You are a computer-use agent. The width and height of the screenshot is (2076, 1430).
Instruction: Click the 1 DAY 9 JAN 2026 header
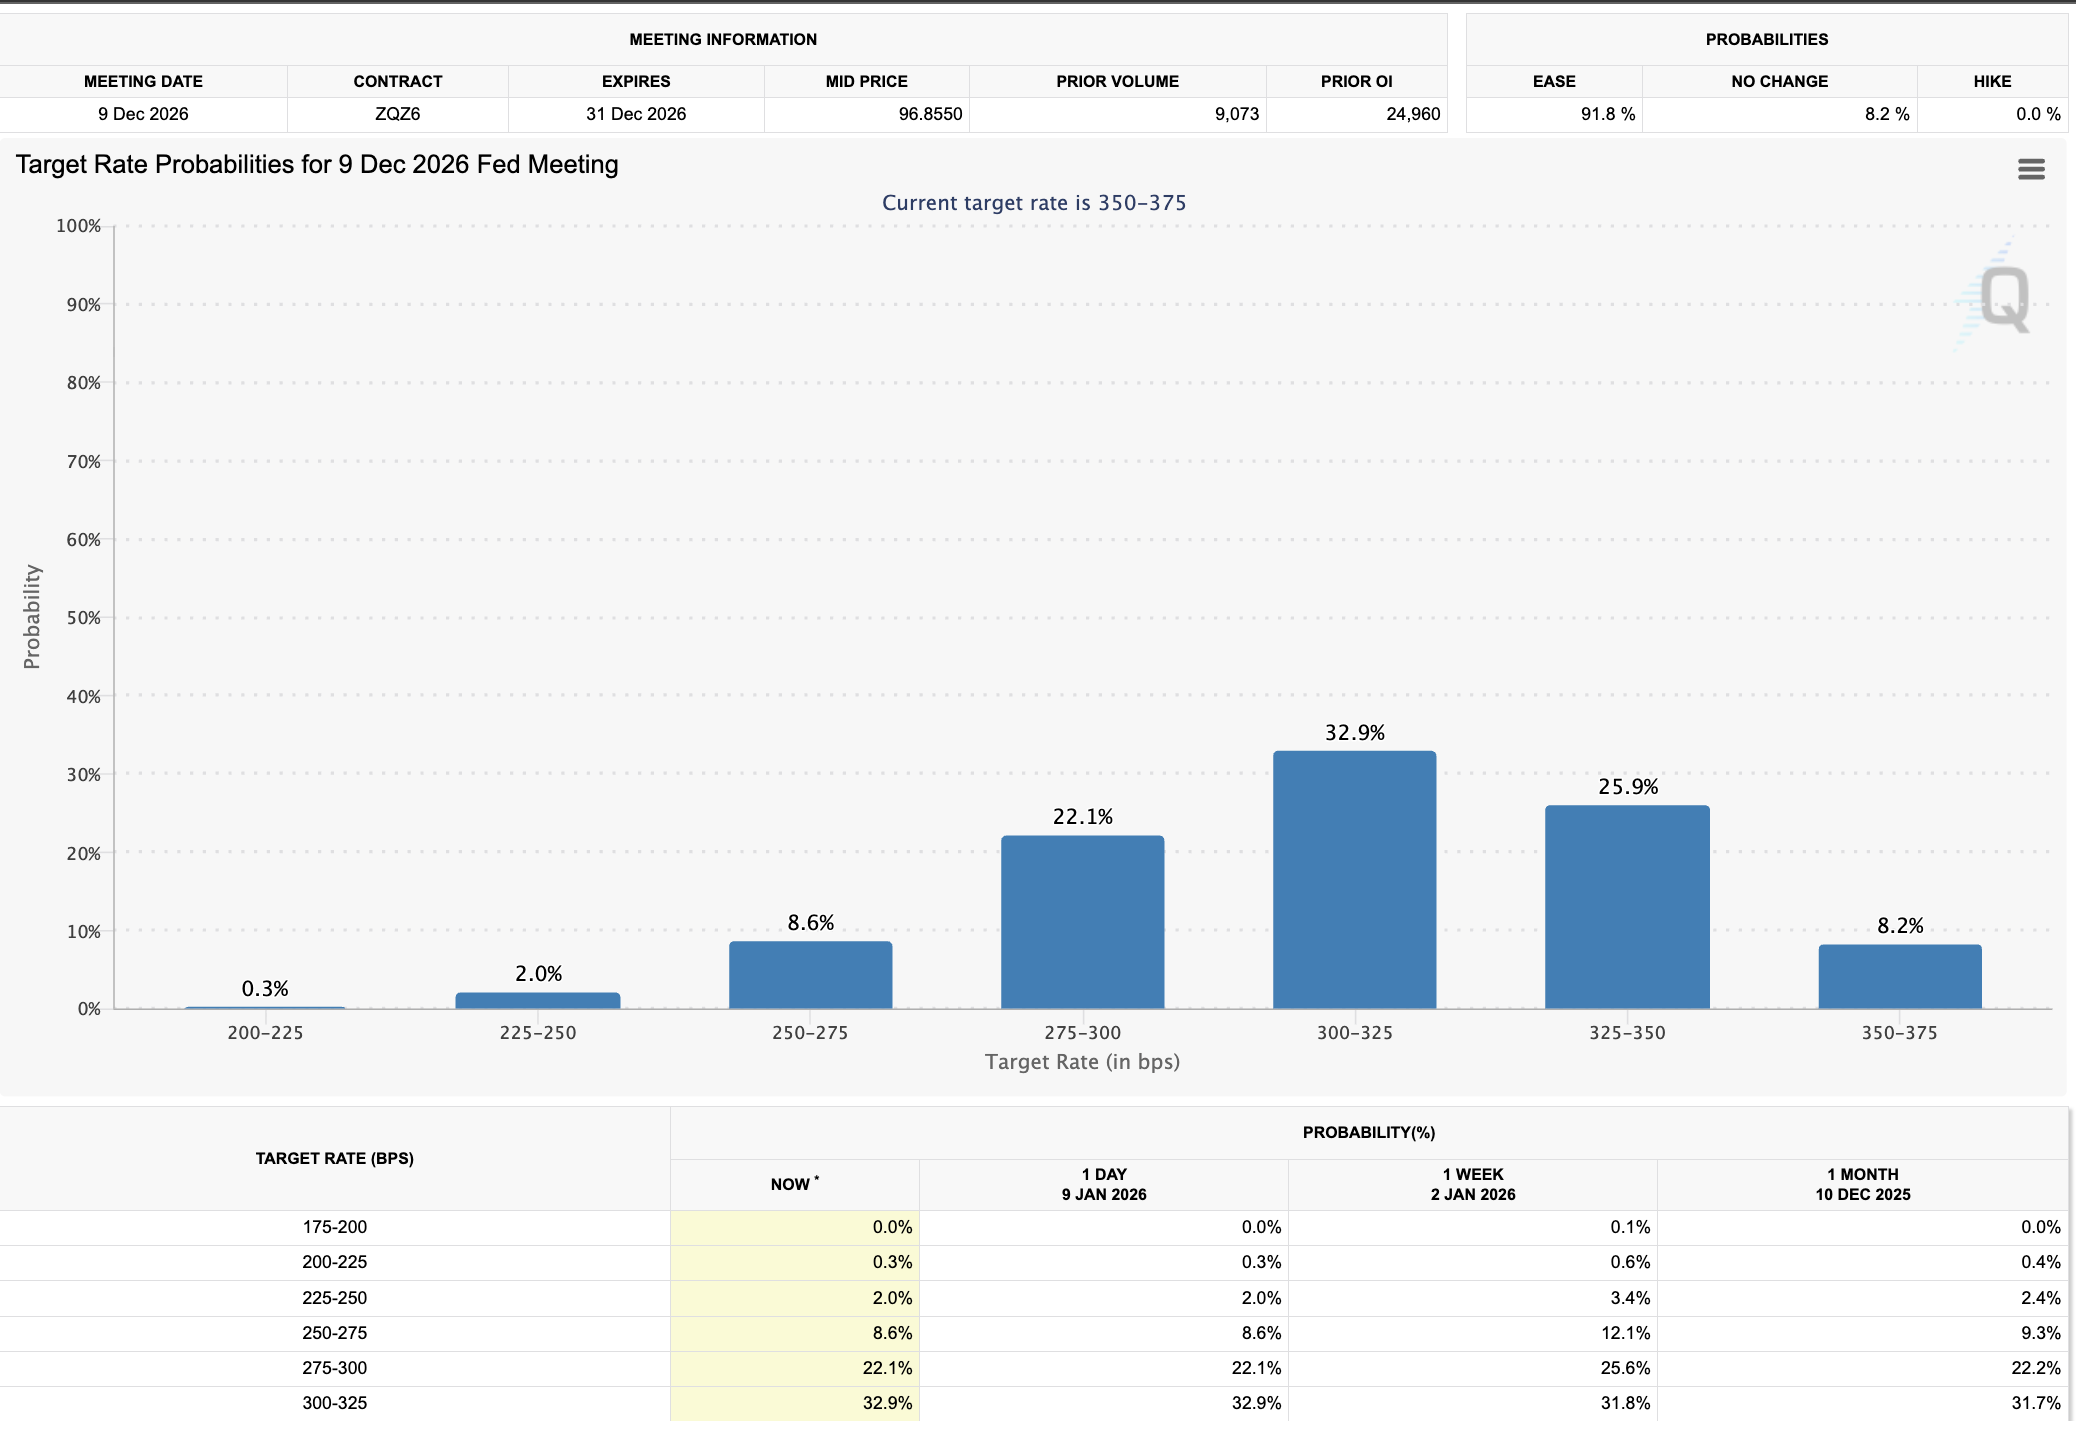[x=1104, y=1184]
